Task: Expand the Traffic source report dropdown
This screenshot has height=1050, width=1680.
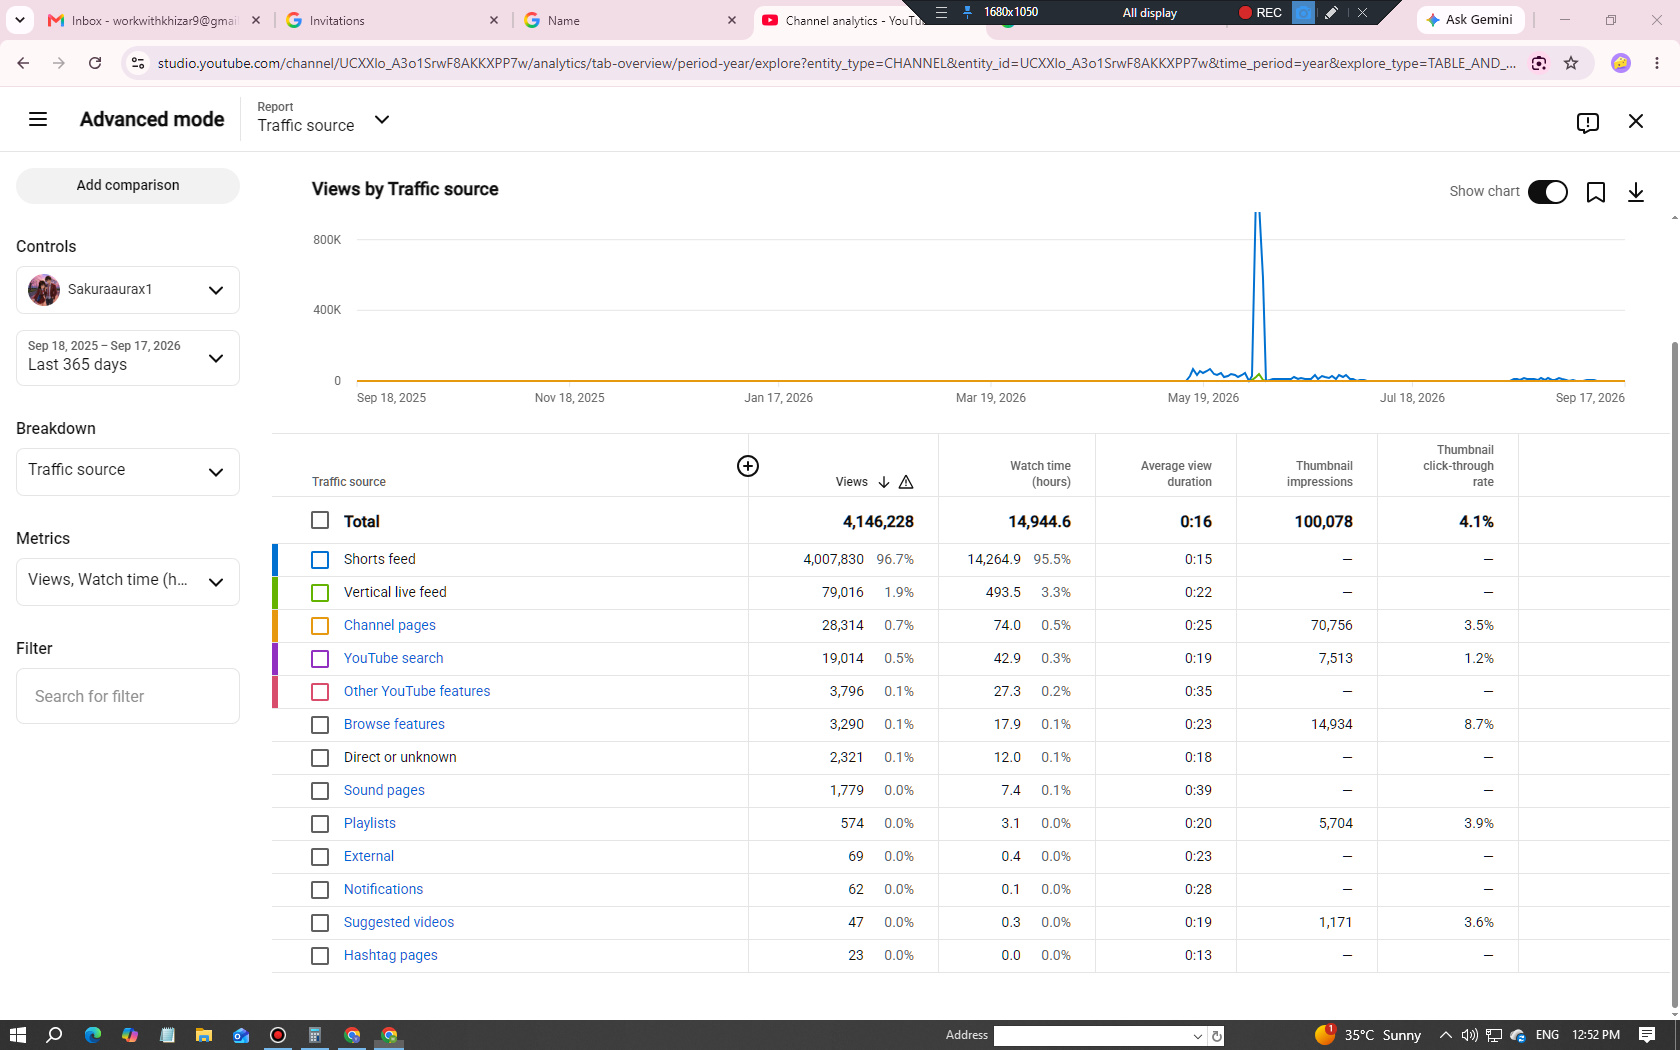Action: pyautogui.click(x=323, y=119)
